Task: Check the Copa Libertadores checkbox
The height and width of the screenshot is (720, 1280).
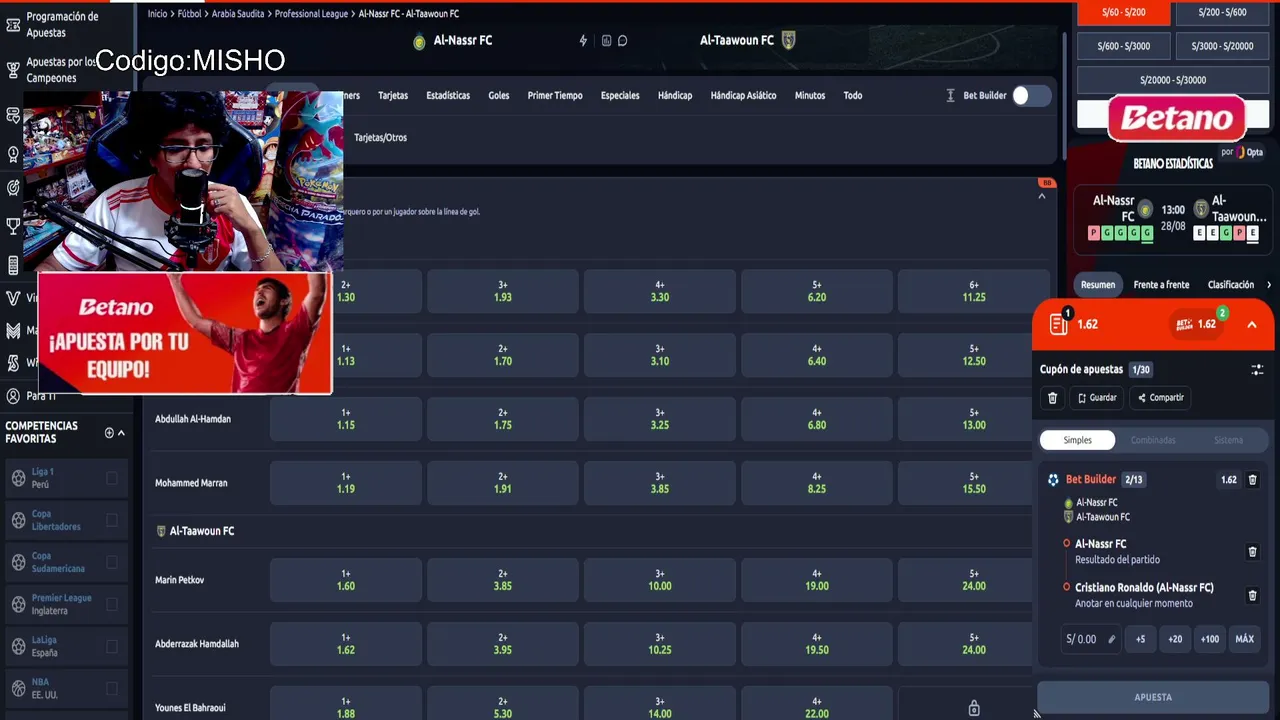Action: (x=112, y=520)
